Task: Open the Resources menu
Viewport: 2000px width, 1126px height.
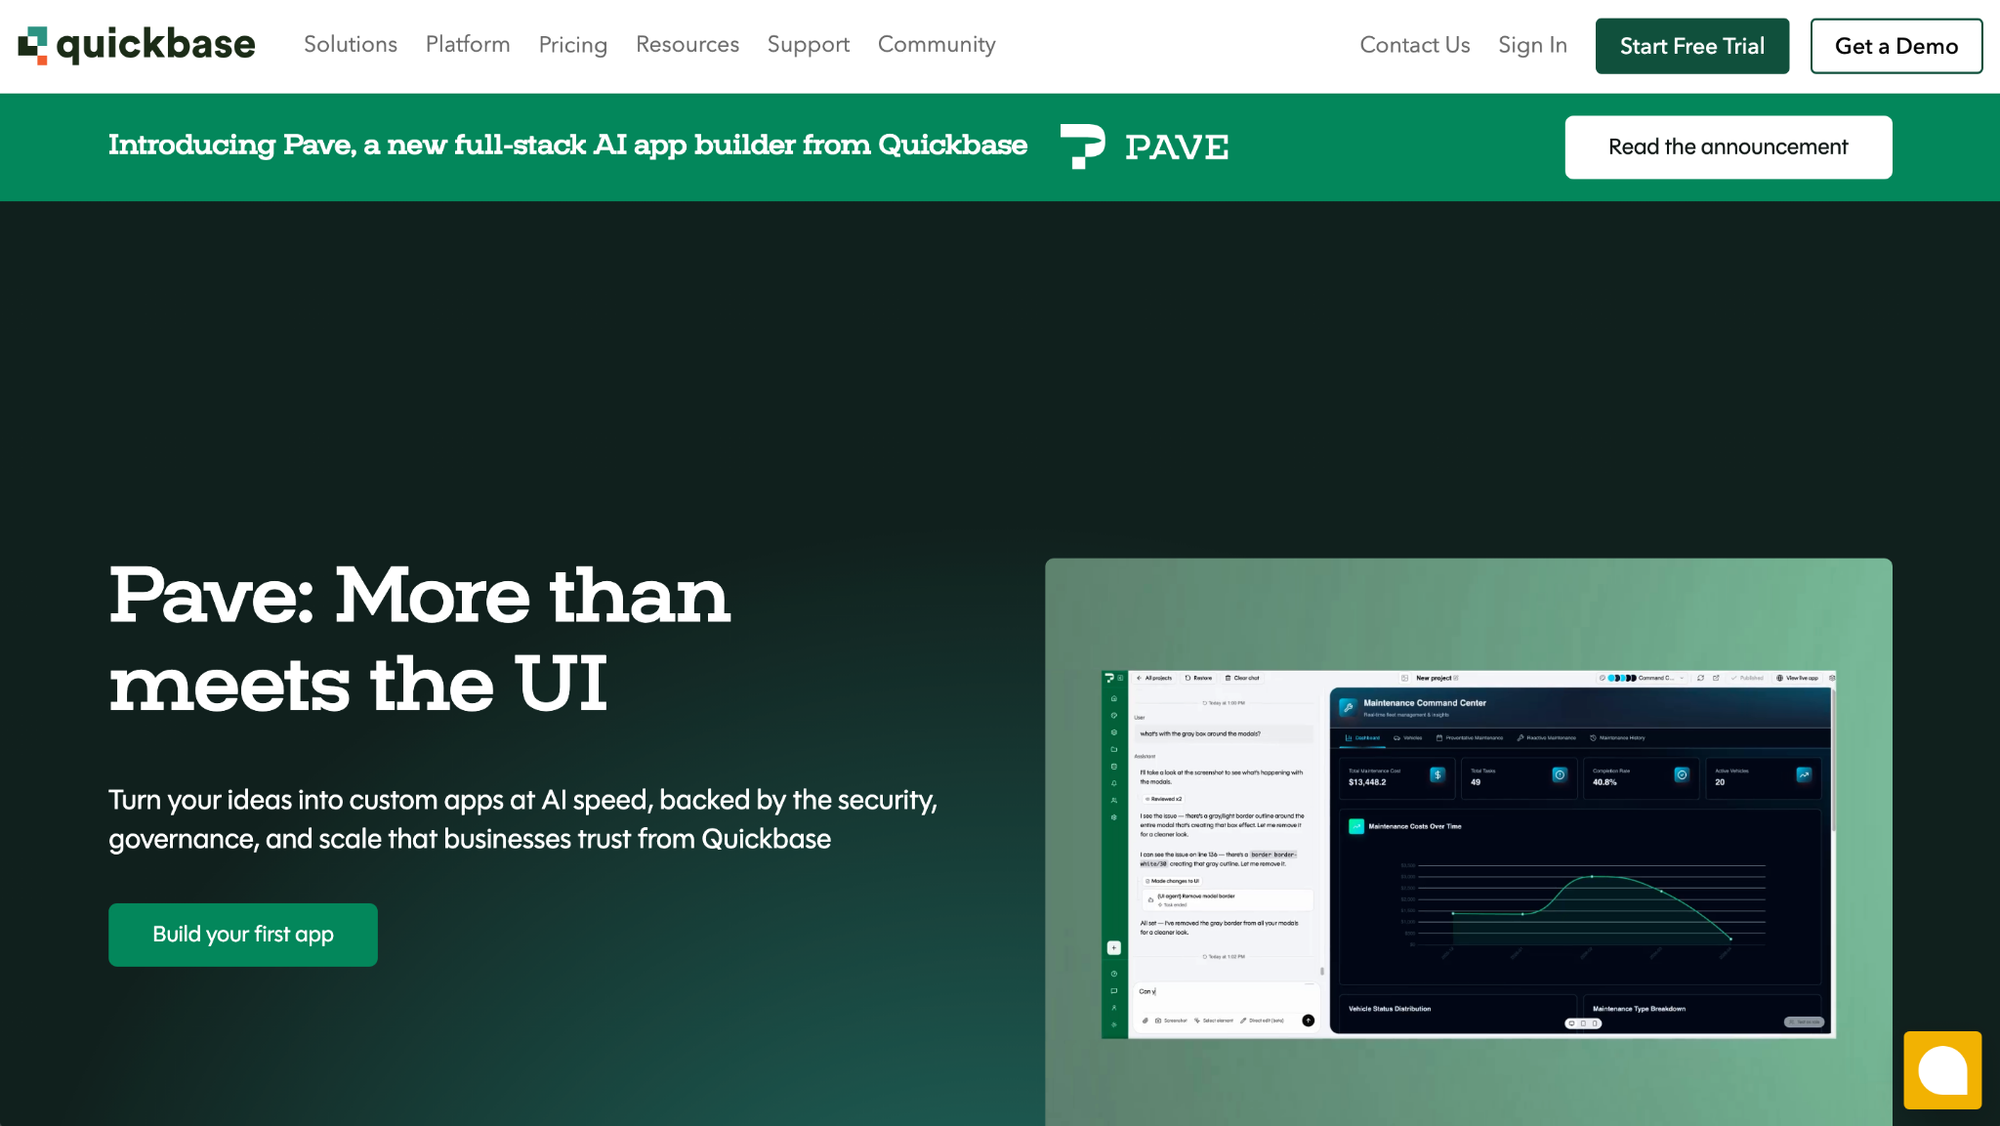Action: (x=687, y=45)
